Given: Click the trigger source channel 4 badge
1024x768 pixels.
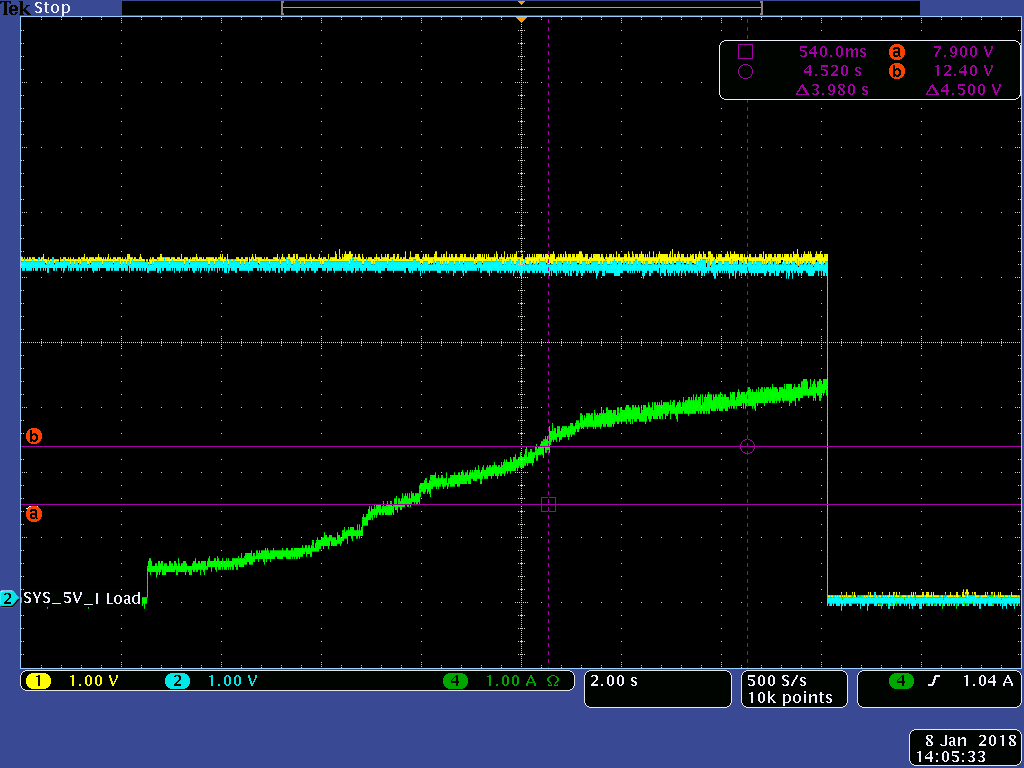Looking at the screenshot, I should (901, 681).
